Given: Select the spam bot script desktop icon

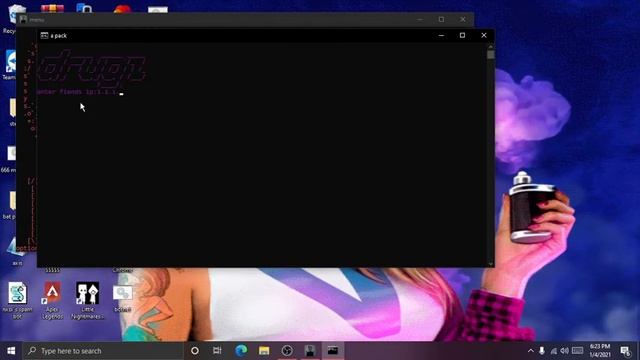Looking at the screenshot, I should (18, 301).
